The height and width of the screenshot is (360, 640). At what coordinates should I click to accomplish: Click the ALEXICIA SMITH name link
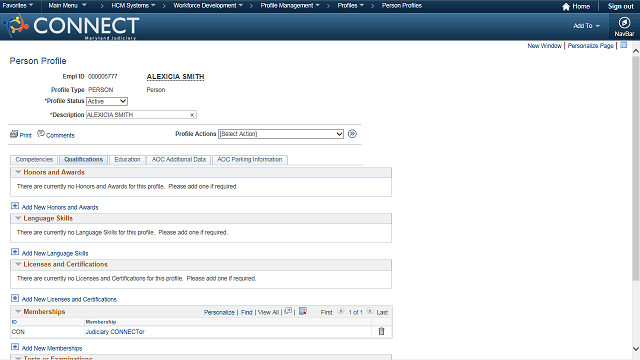(176, 77)
